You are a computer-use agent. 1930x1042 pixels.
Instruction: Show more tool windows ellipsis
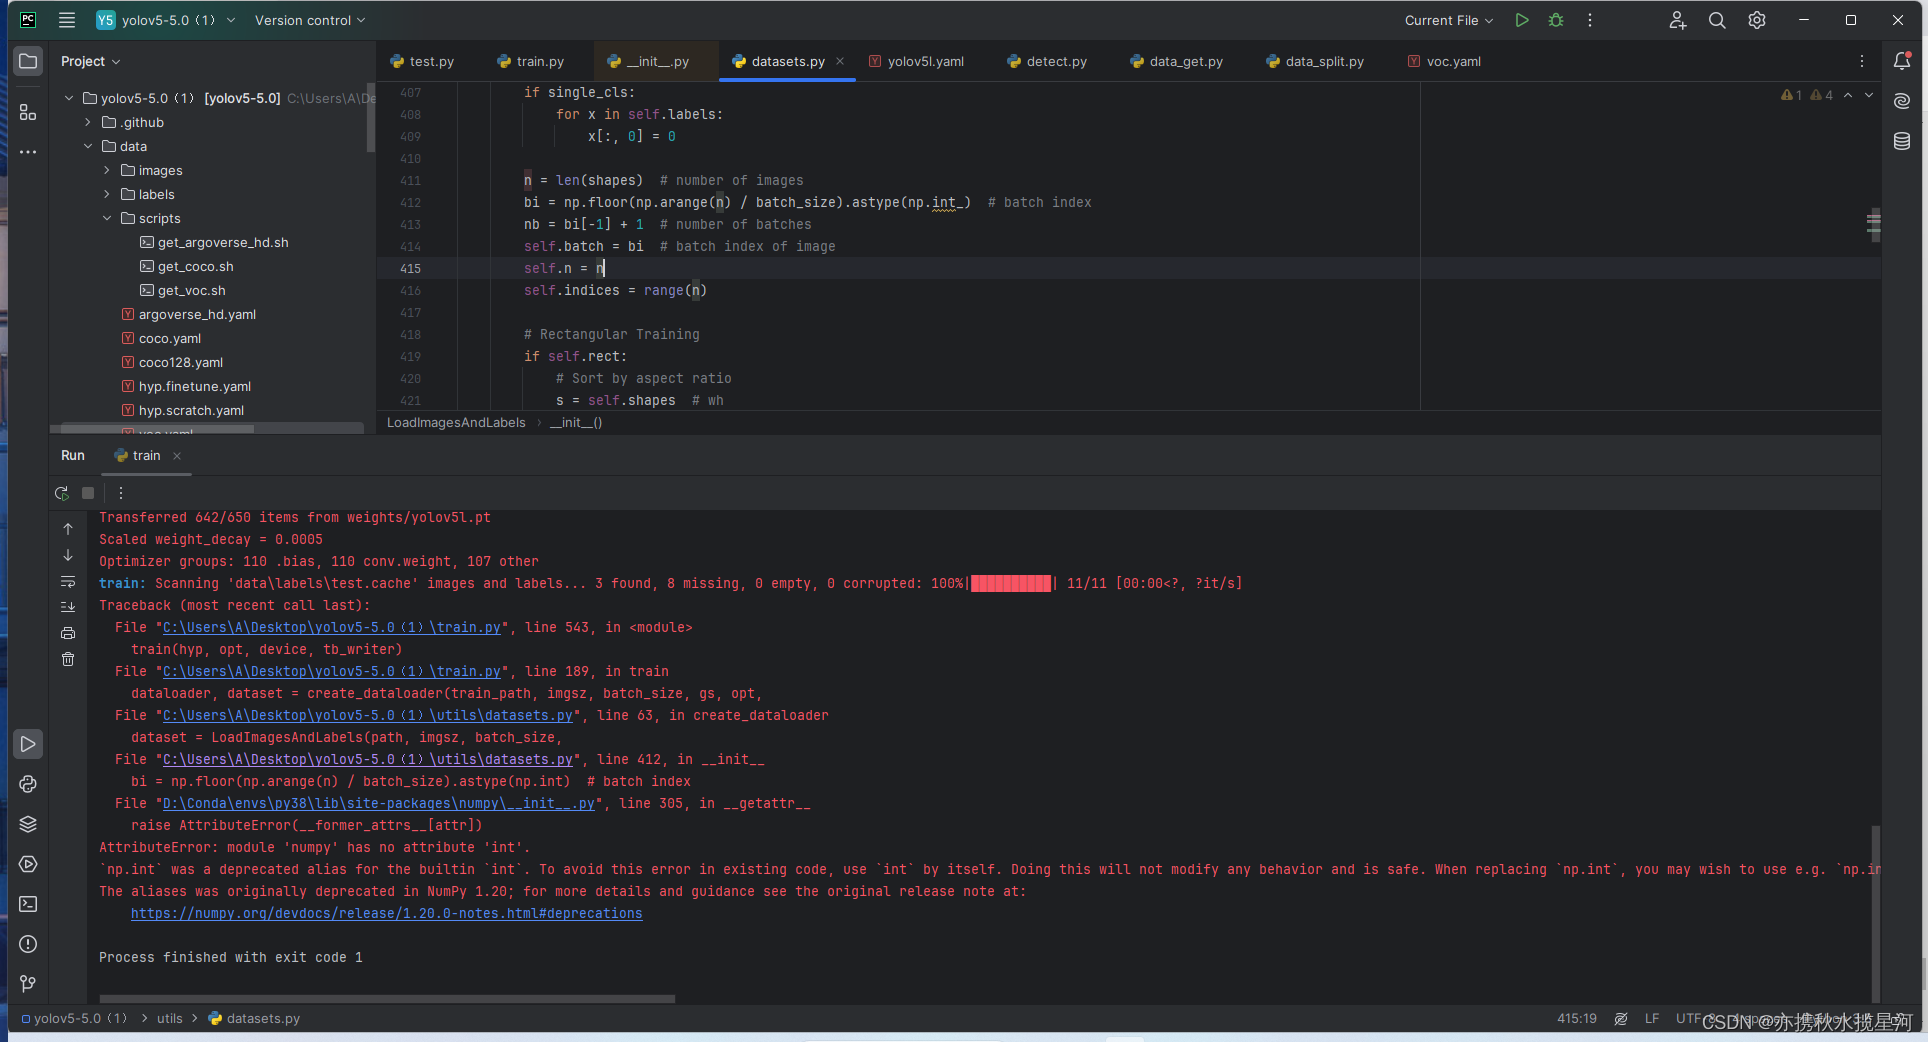coord(28,152)
